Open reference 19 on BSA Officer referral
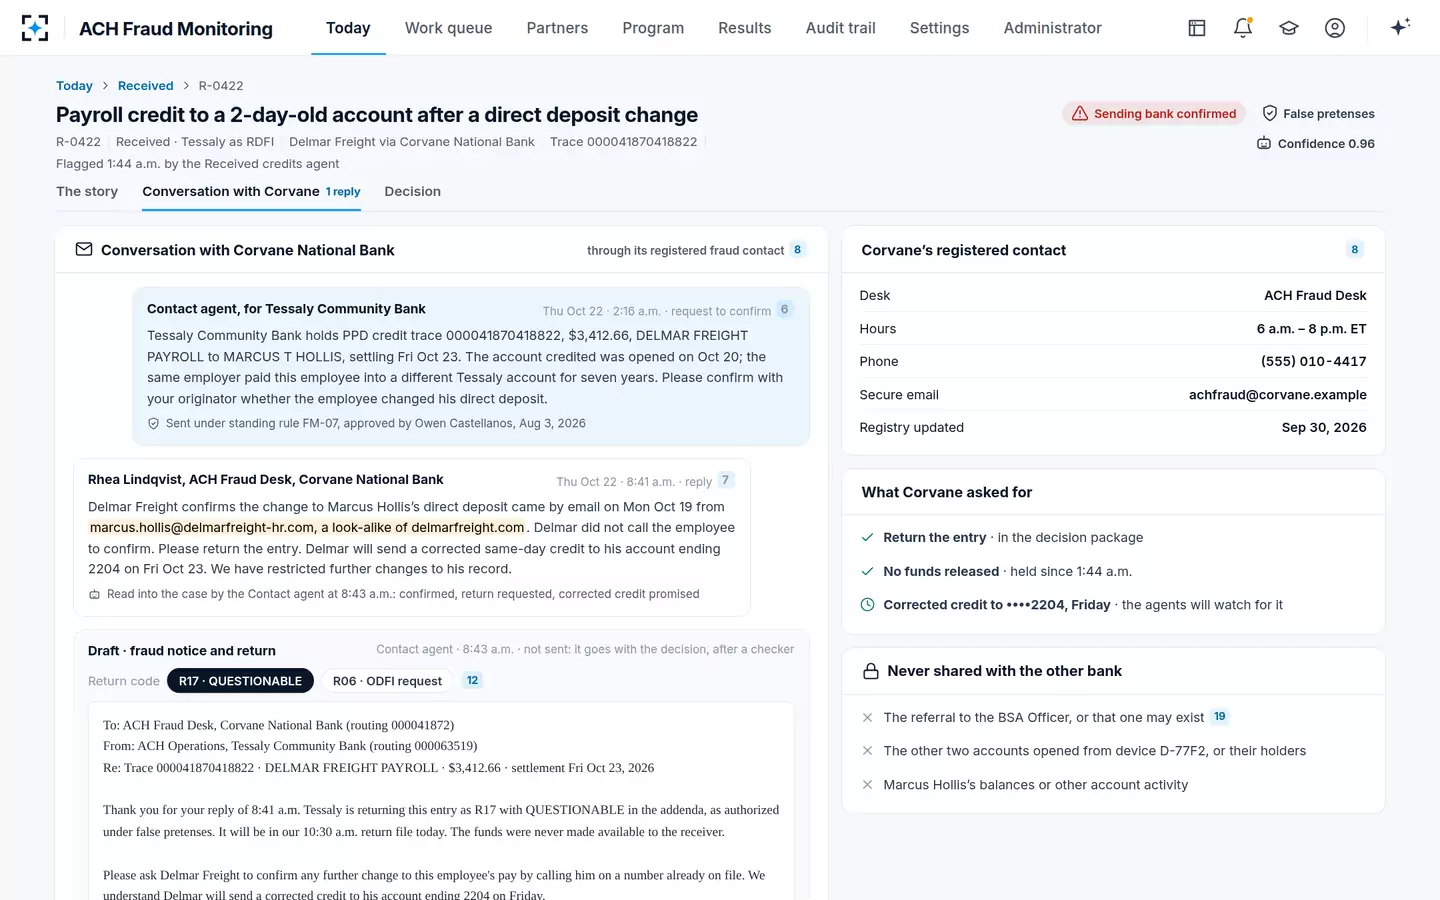Image resolution: width=1440 pixels, height=900 pixels. [x=1219, y=717]
